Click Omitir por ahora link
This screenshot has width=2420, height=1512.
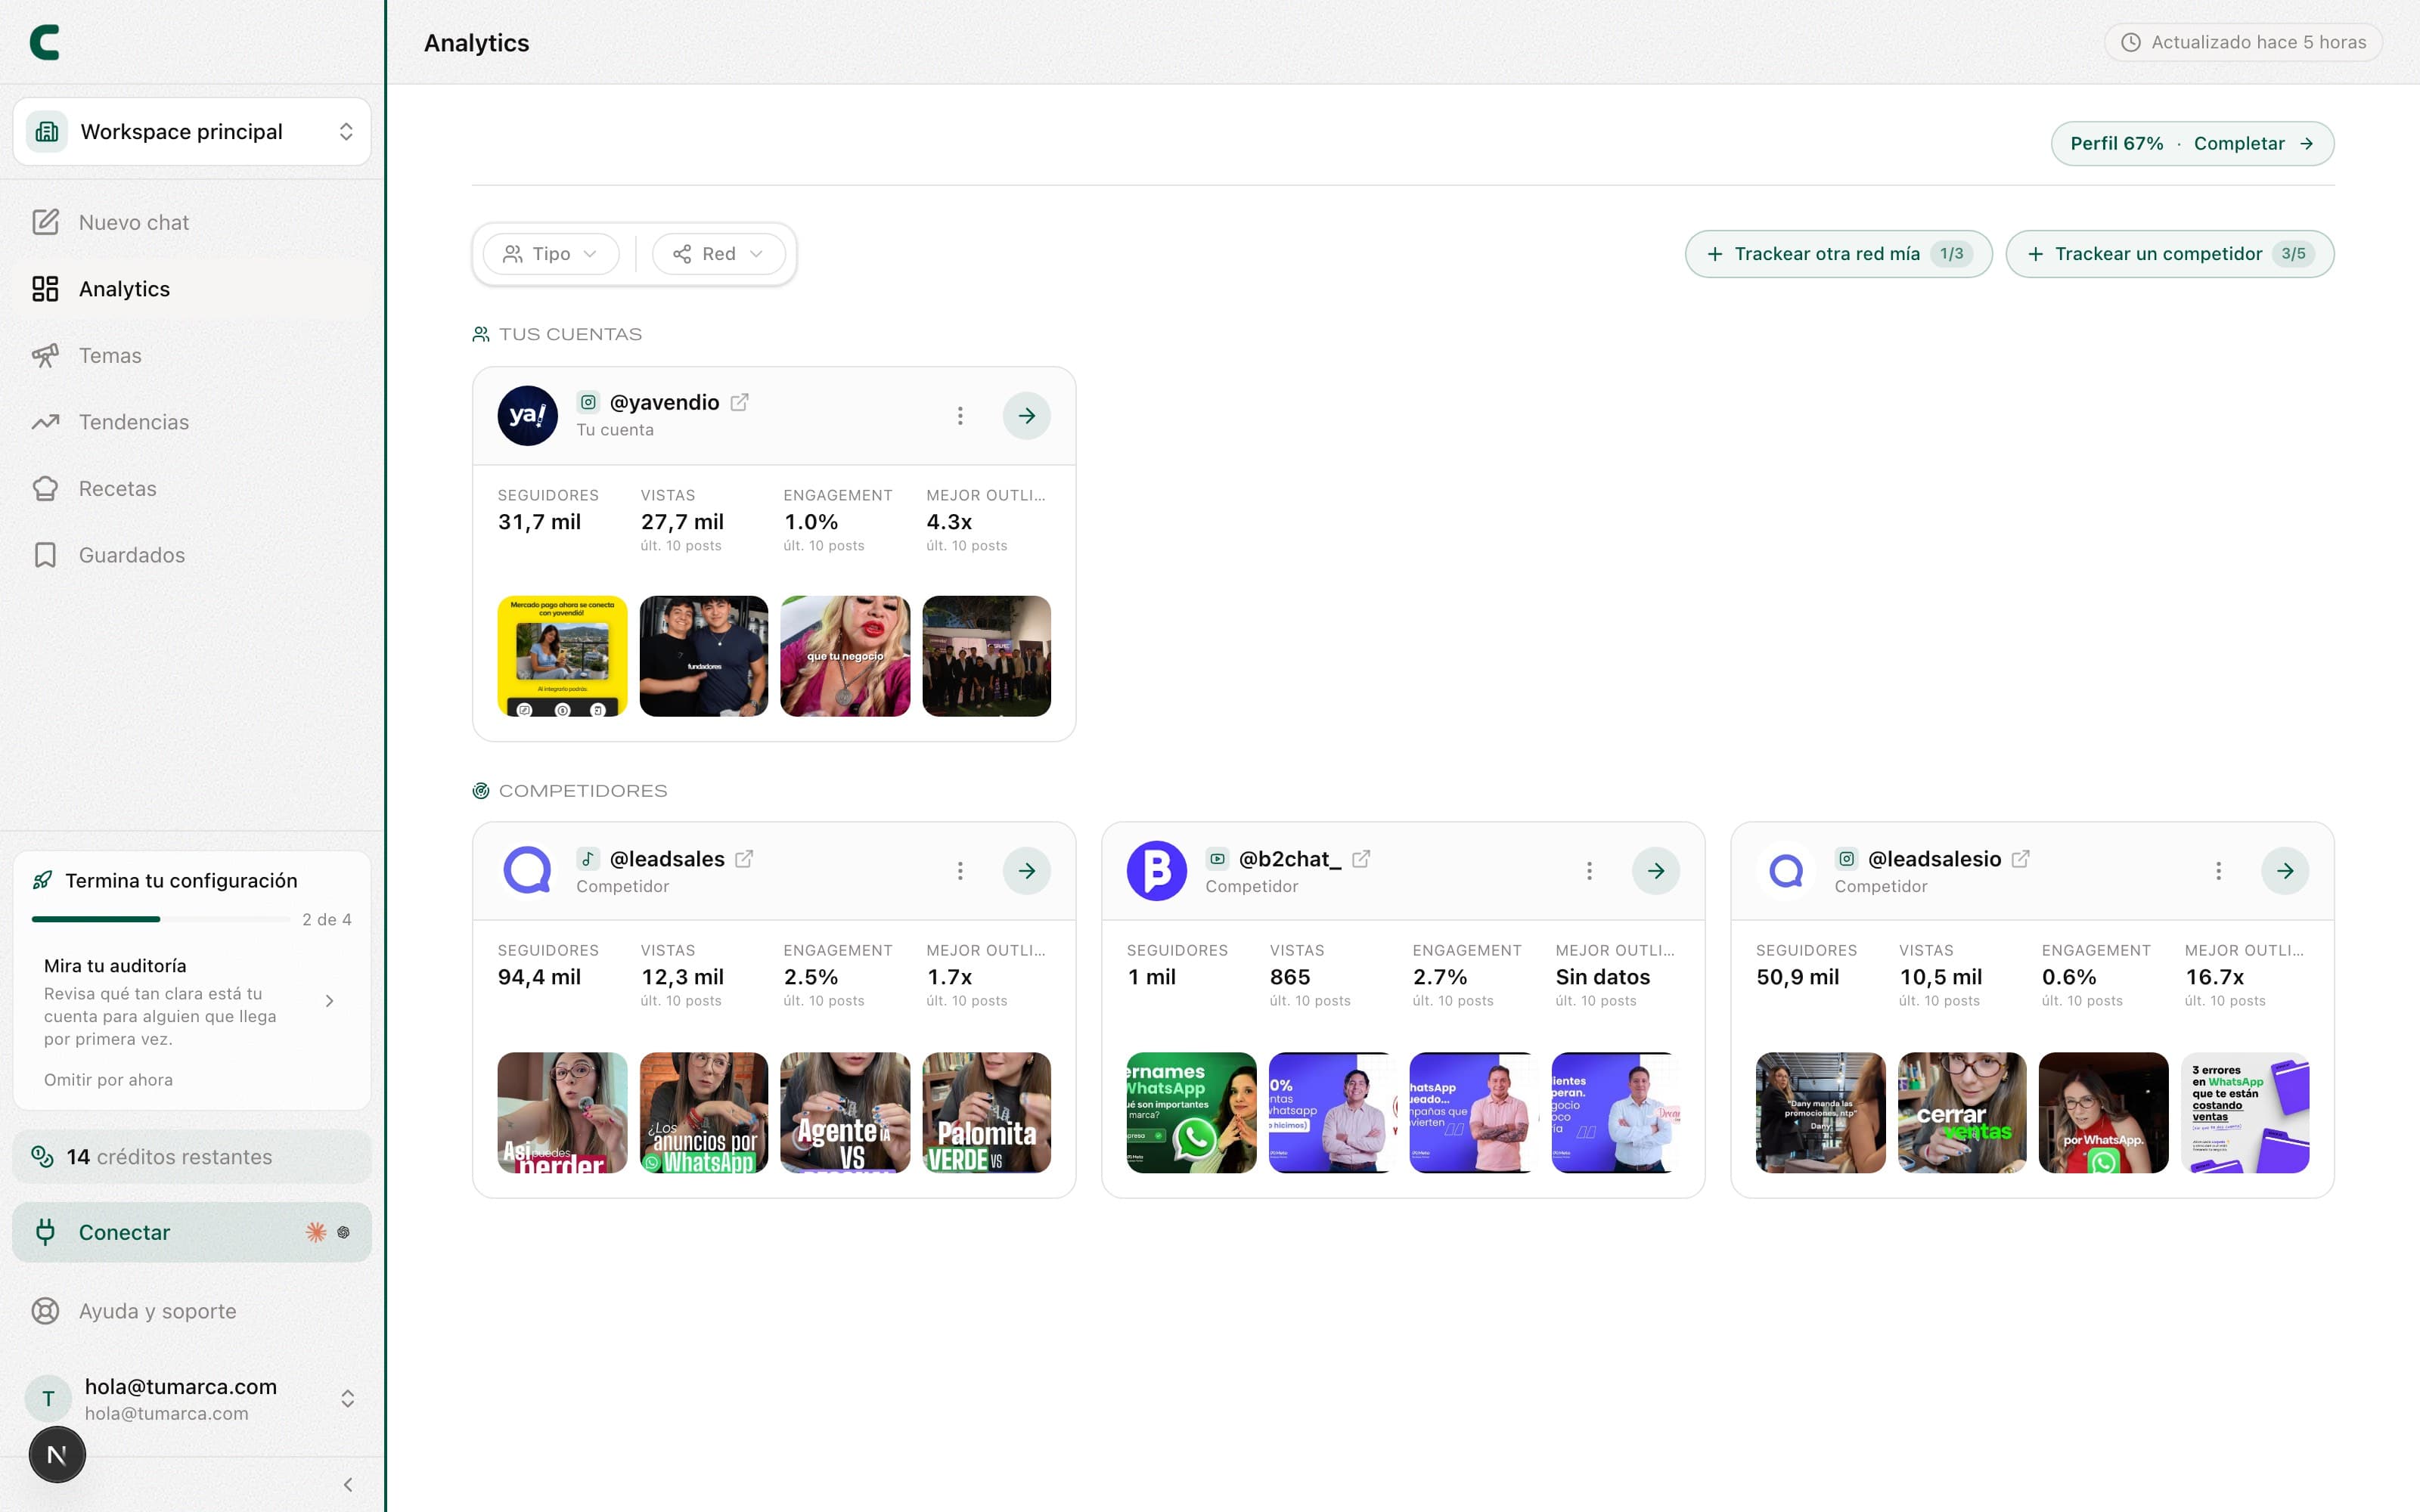pyautogui.click(x=108, y=1080)
